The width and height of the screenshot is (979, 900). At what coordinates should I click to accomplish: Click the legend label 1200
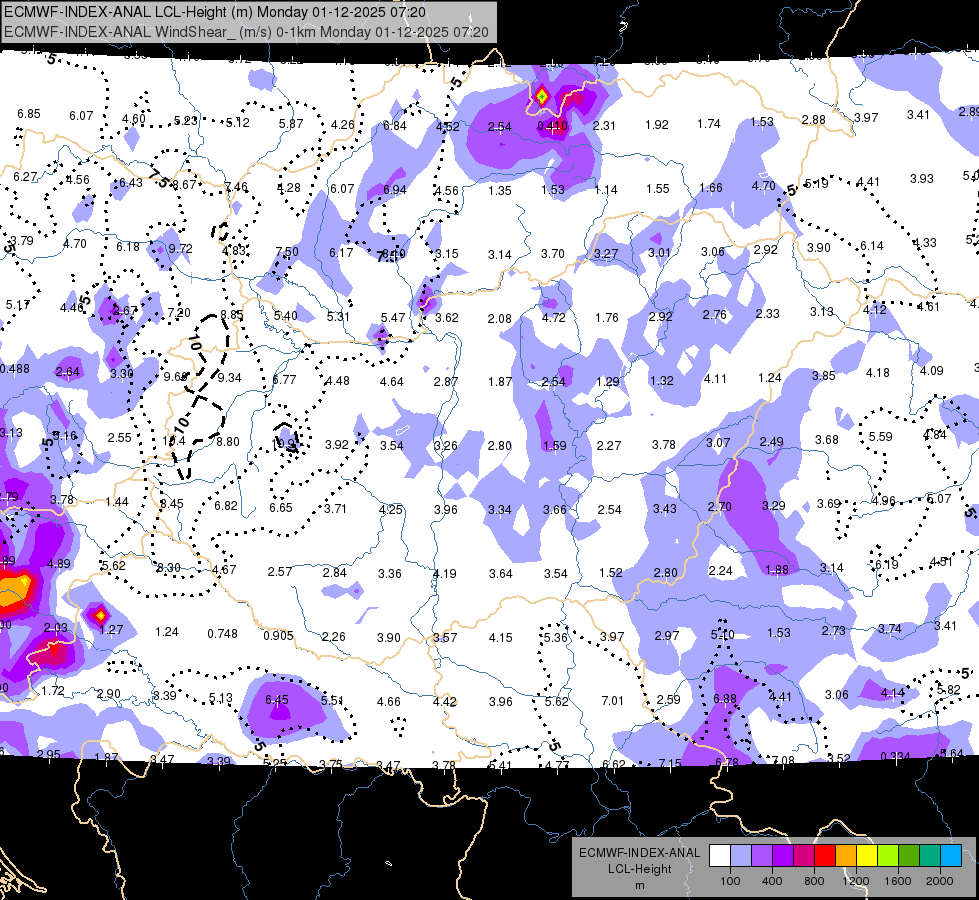[855, 881]
